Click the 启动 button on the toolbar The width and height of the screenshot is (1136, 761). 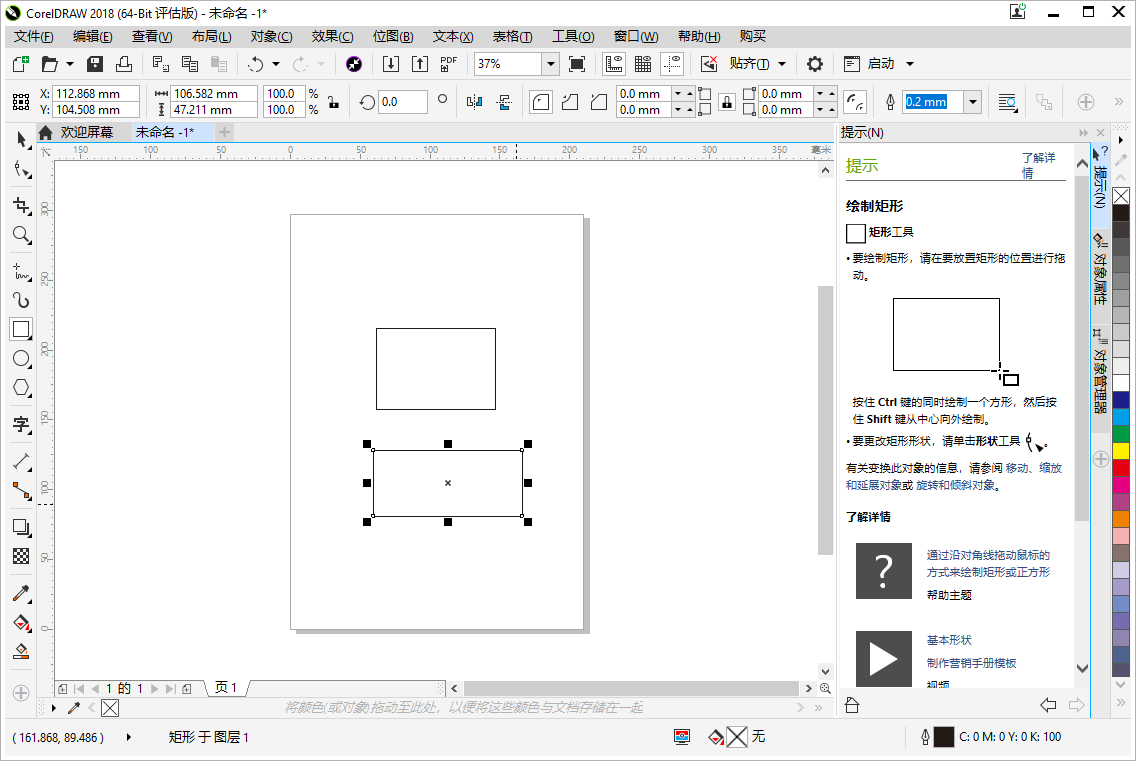point(878,63)
